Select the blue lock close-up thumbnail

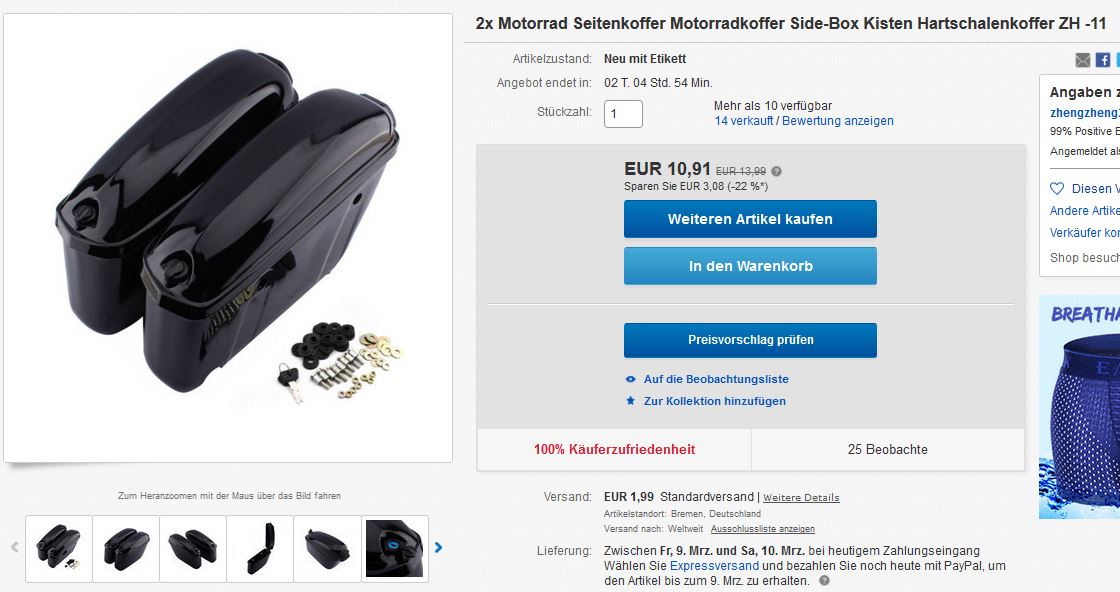click(x=395, y=548)
